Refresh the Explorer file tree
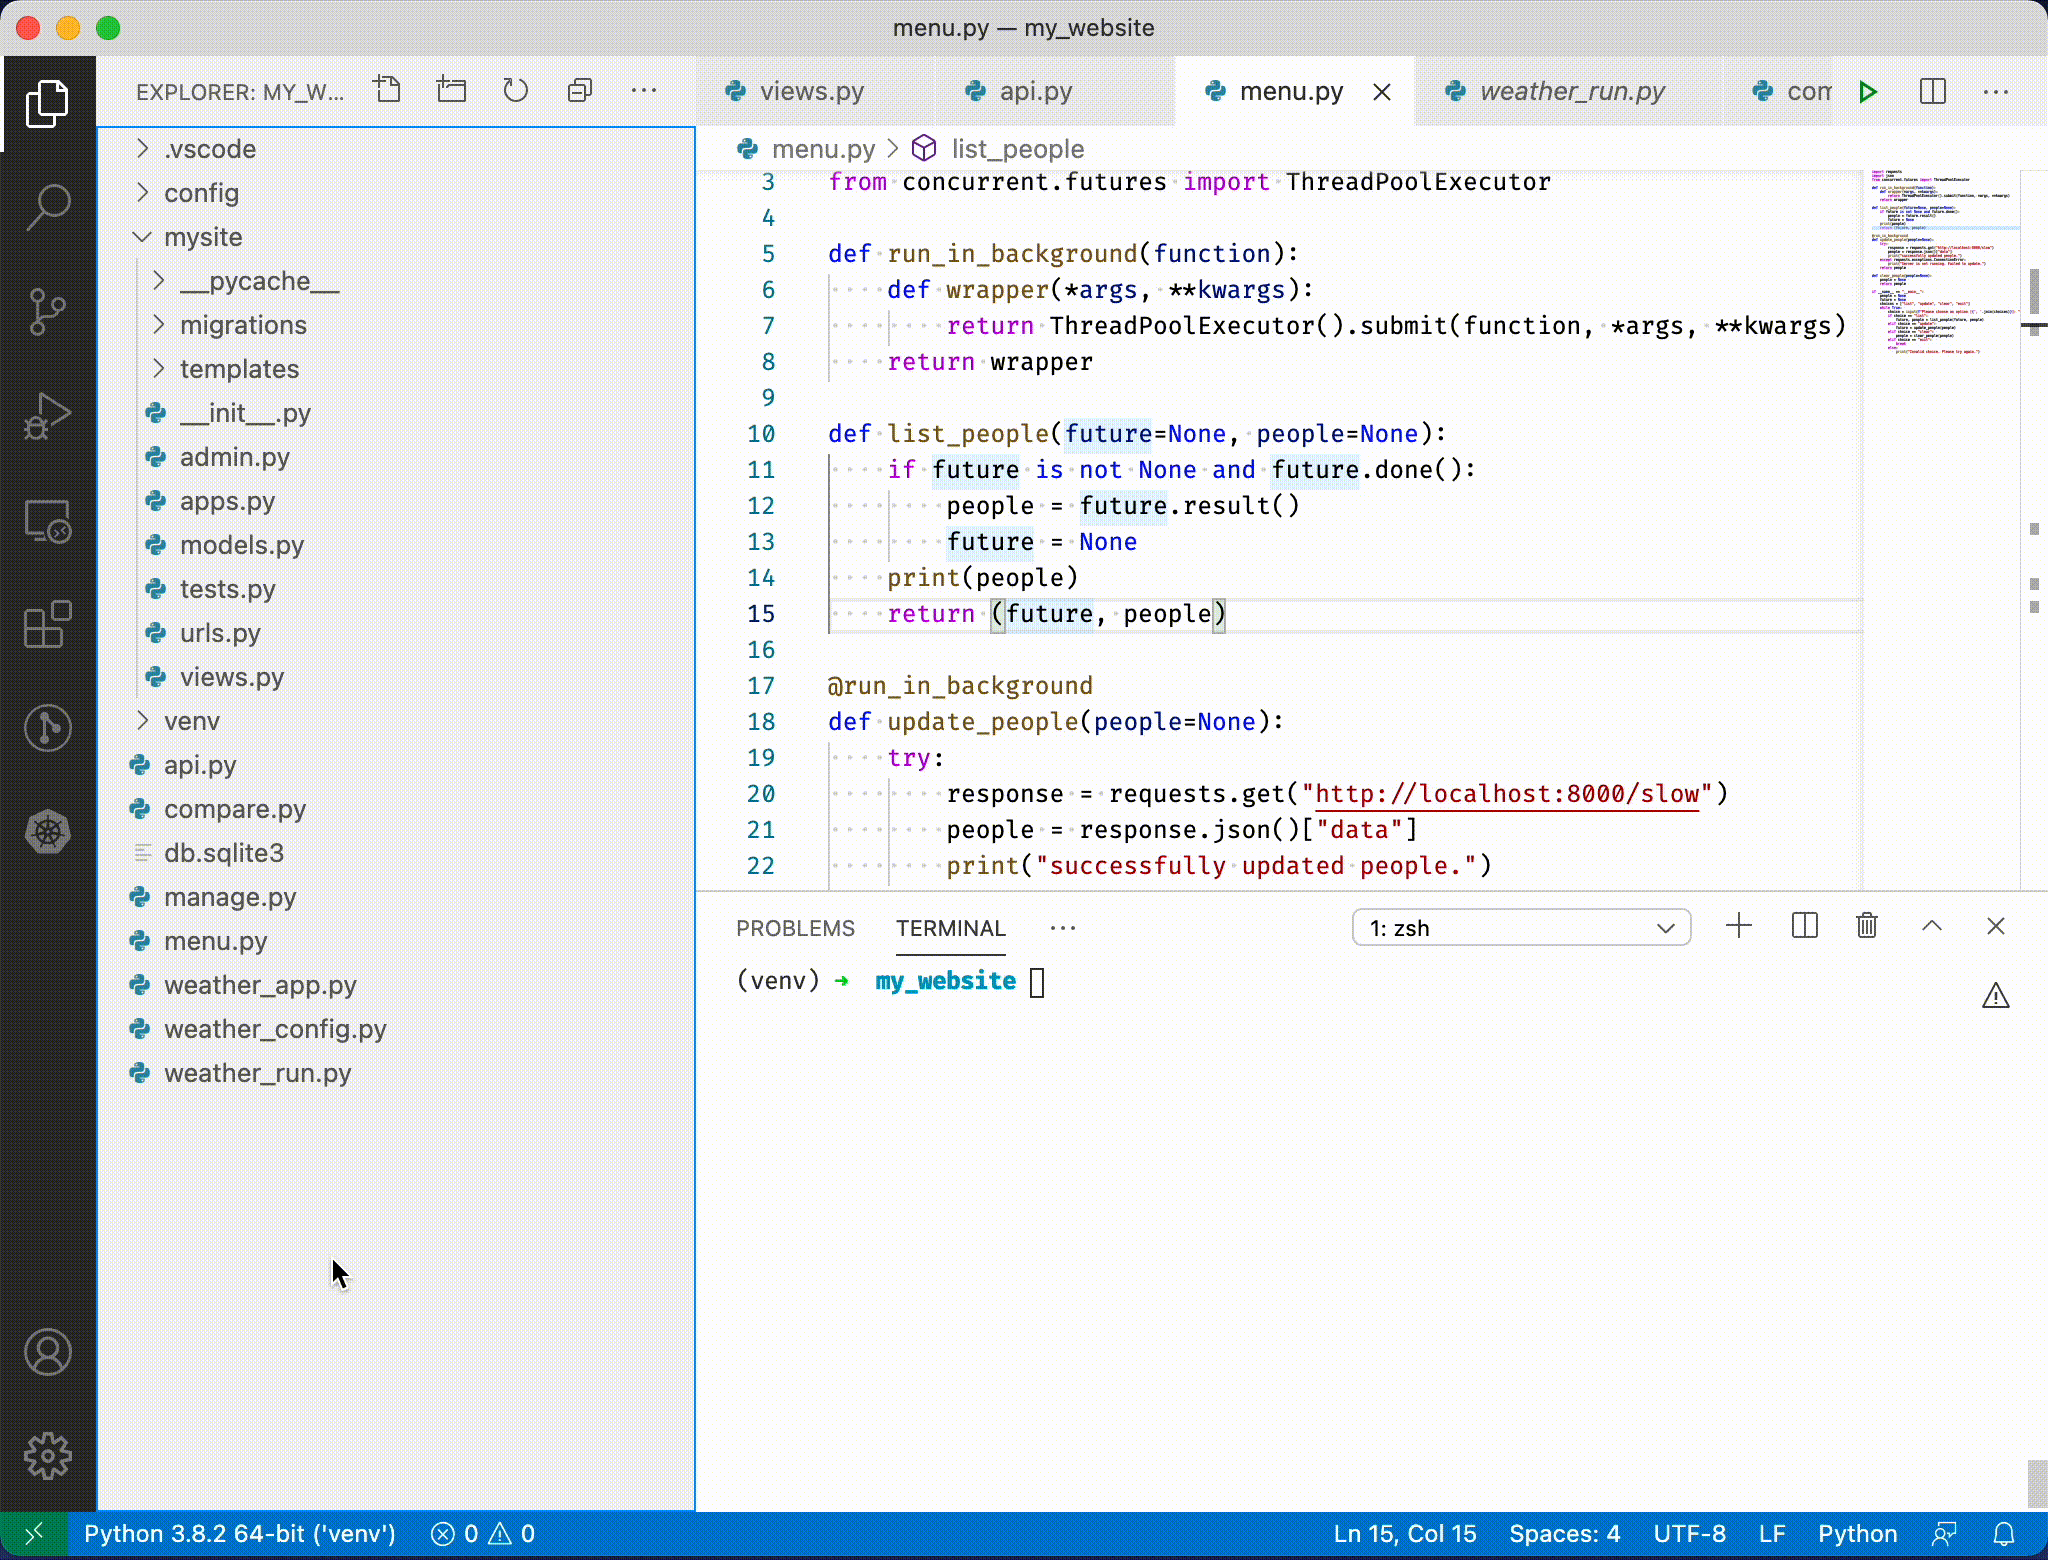 [515, 91]
